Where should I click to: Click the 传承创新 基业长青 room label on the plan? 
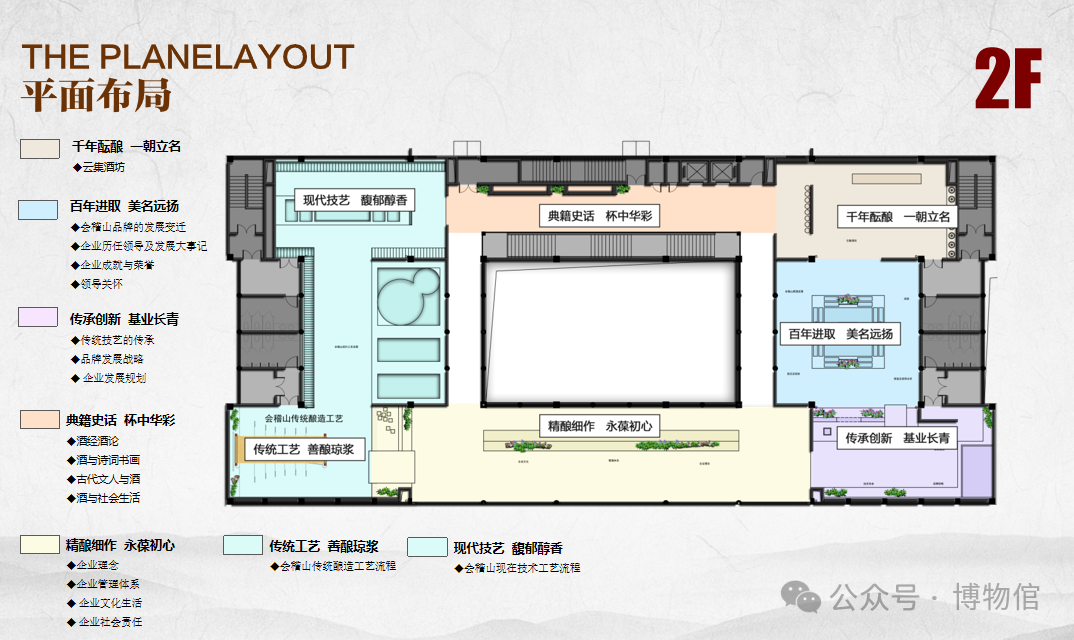(x=897, y=438)
